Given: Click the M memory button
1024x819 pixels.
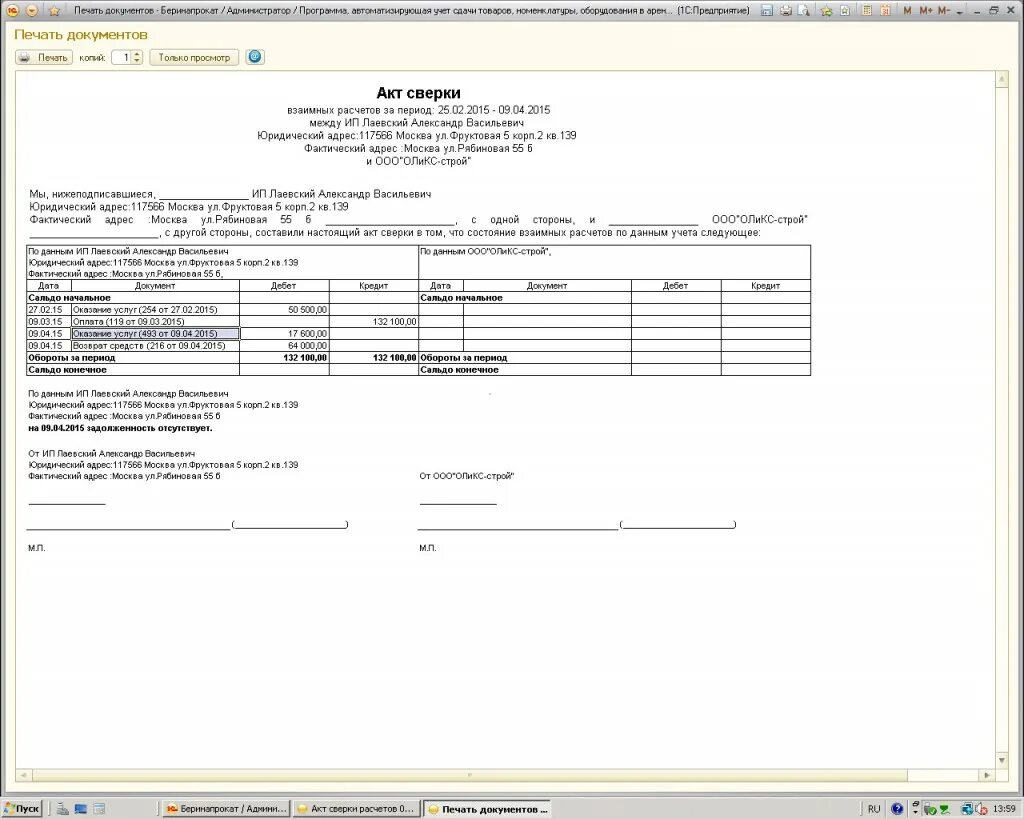Looking at the screenshot, I should [x=907, y=10].
